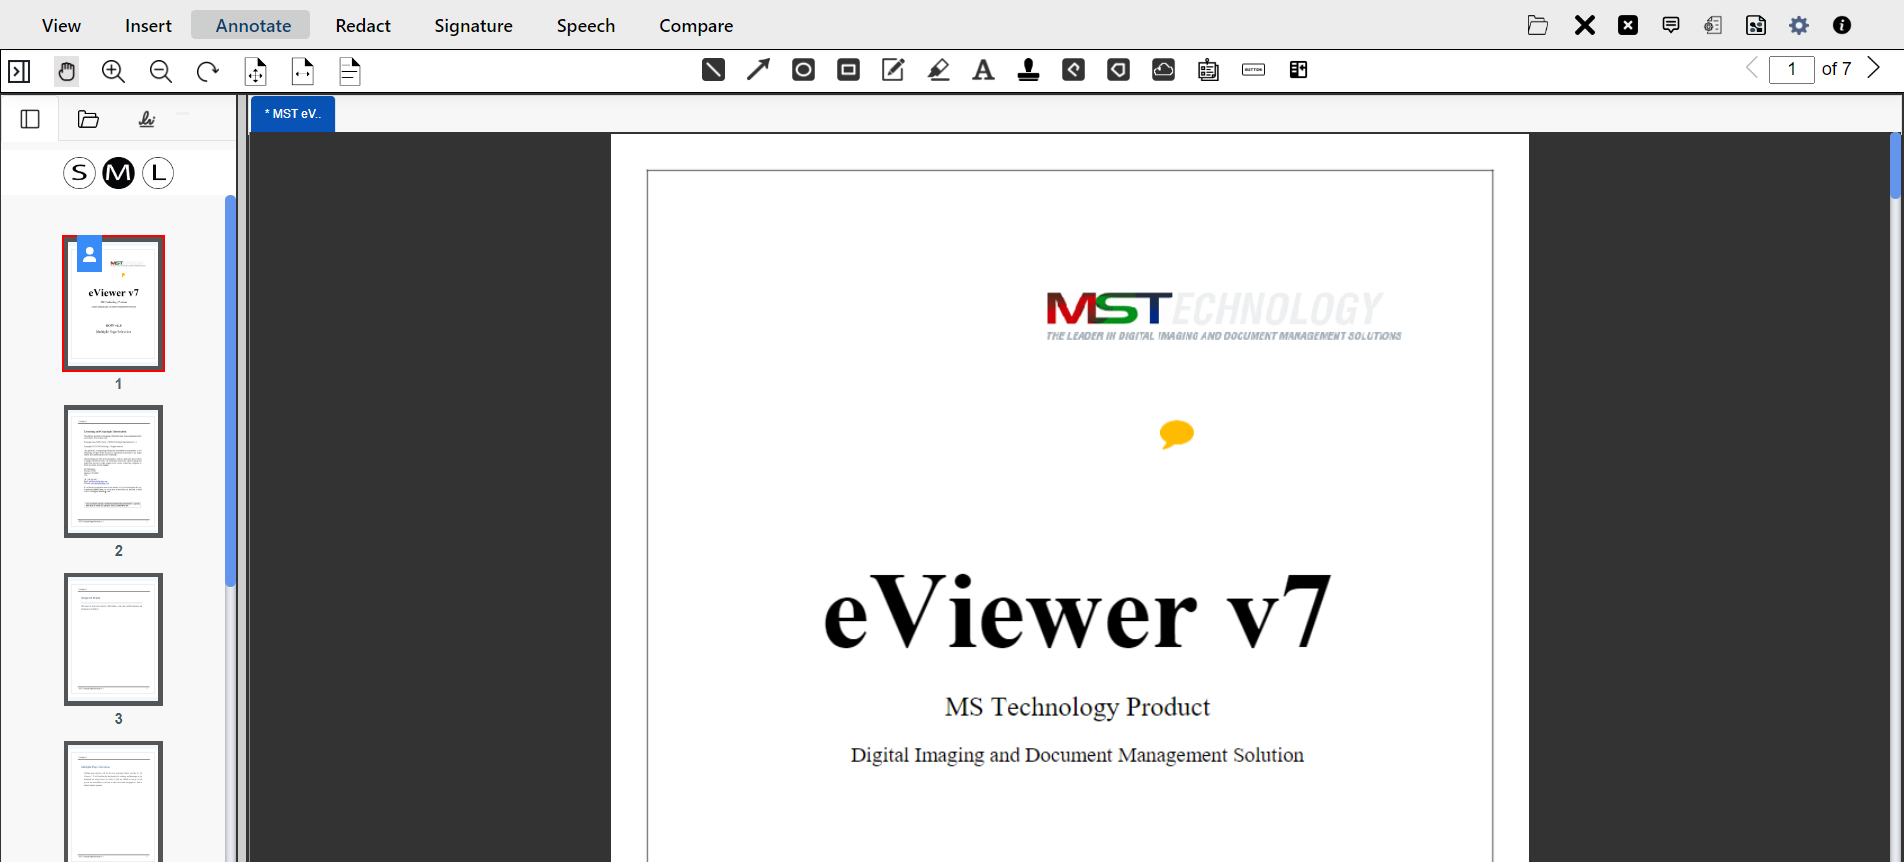Show the page thumbnails panel tab
This screenshot has height=862, width=1904.
click(30, 119)
